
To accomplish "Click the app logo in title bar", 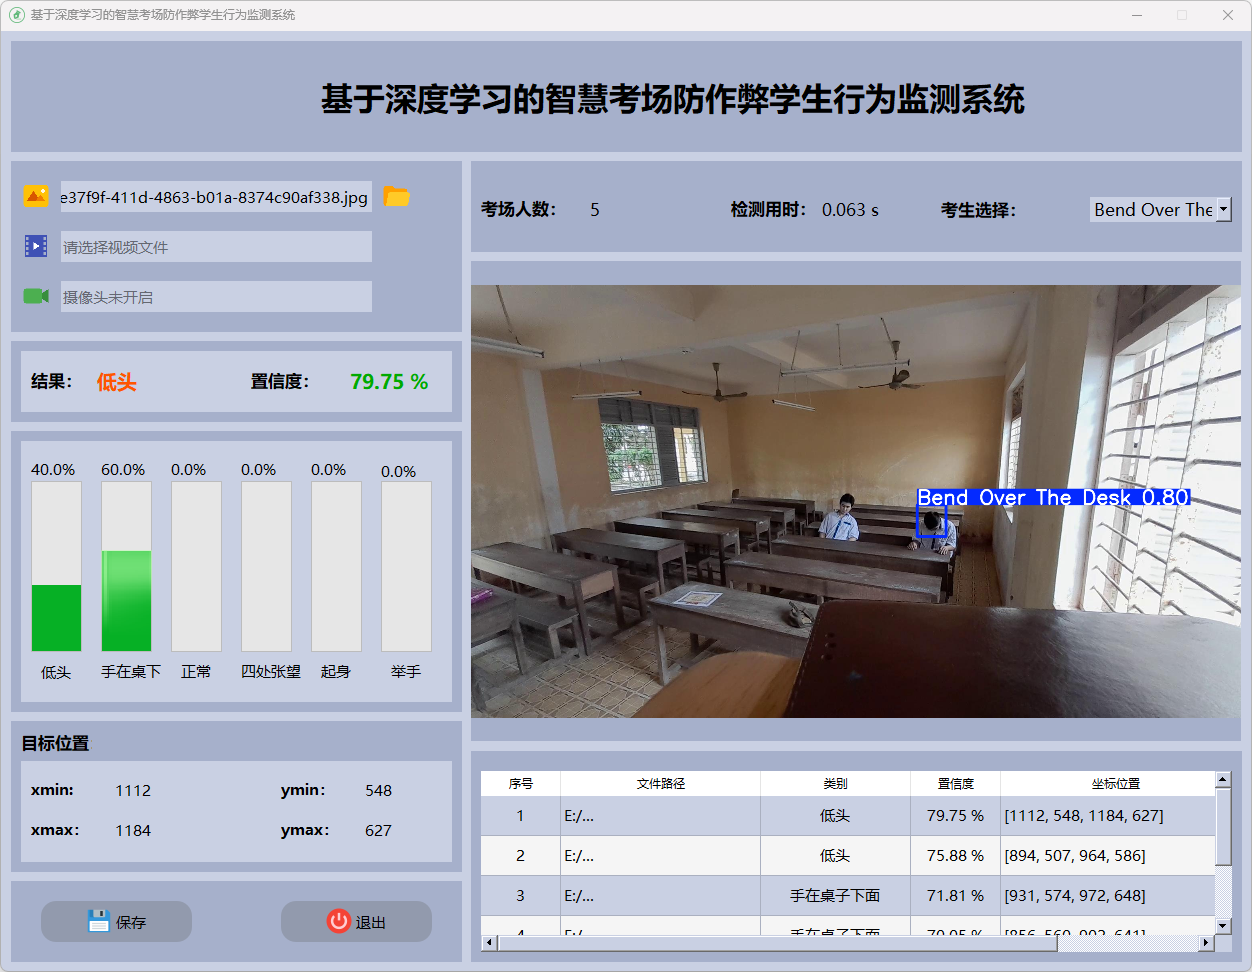I will 16,15.
